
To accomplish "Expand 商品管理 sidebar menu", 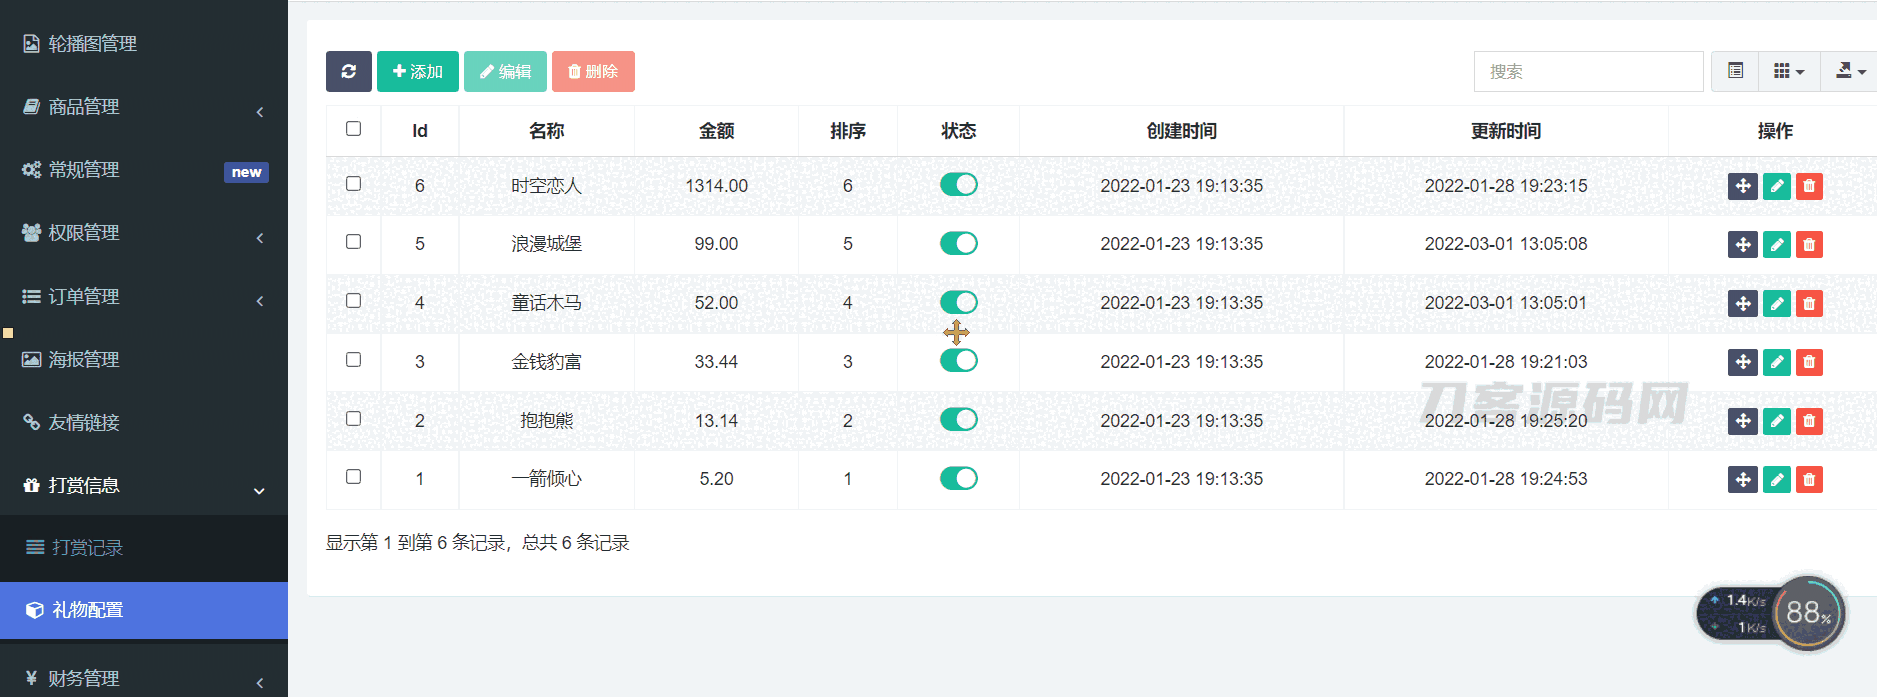I will tap(144, 107).
